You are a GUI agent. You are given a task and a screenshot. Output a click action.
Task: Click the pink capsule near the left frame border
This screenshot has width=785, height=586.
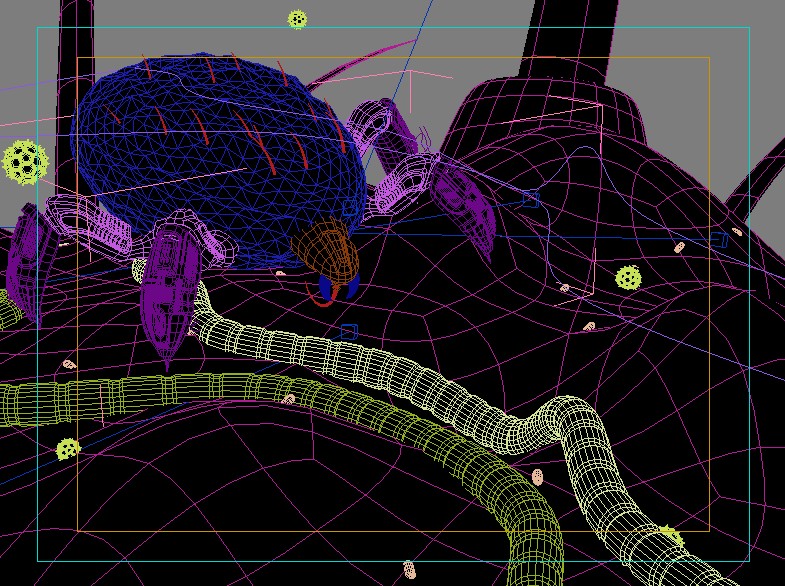tap(69, 365)
